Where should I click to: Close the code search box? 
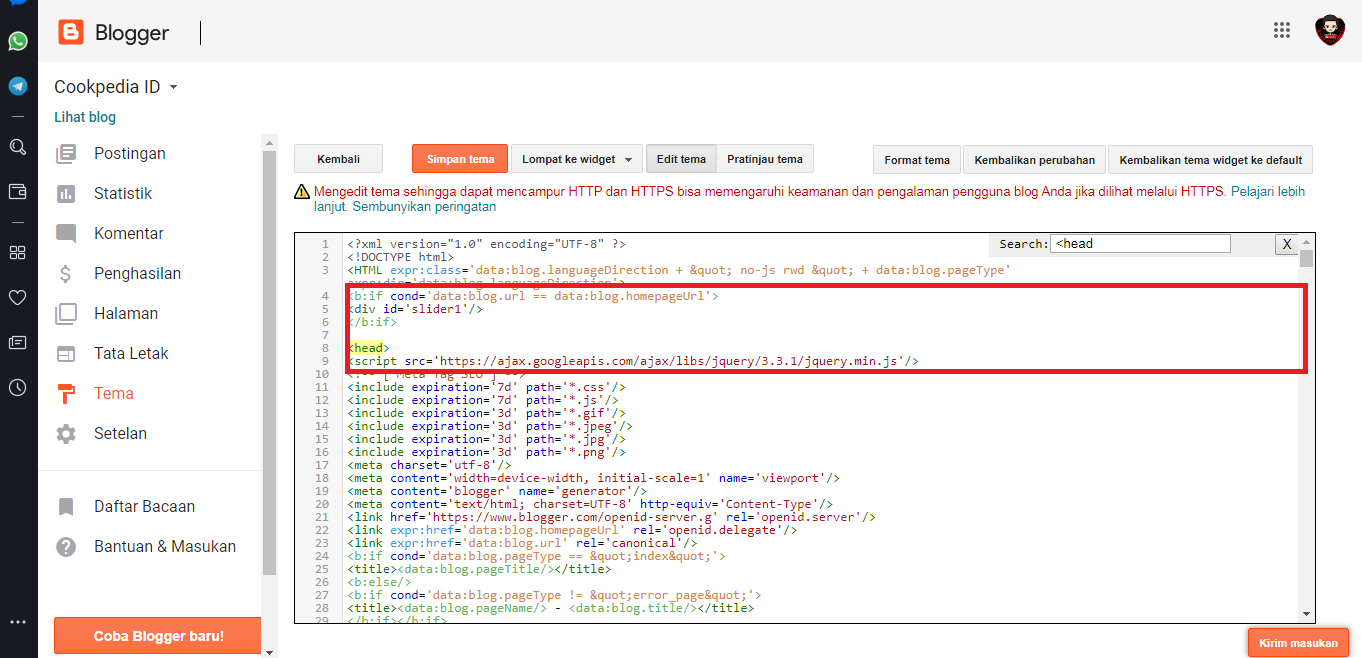1287,244
